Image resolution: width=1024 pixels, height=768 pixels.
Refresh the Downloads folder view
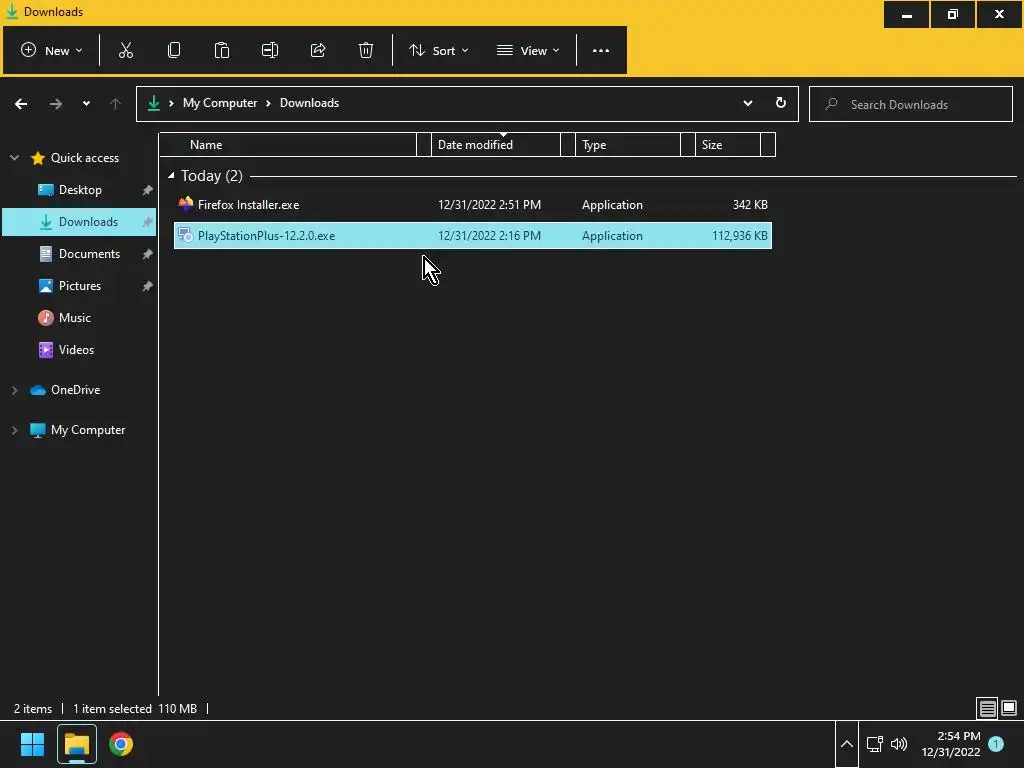780,103
